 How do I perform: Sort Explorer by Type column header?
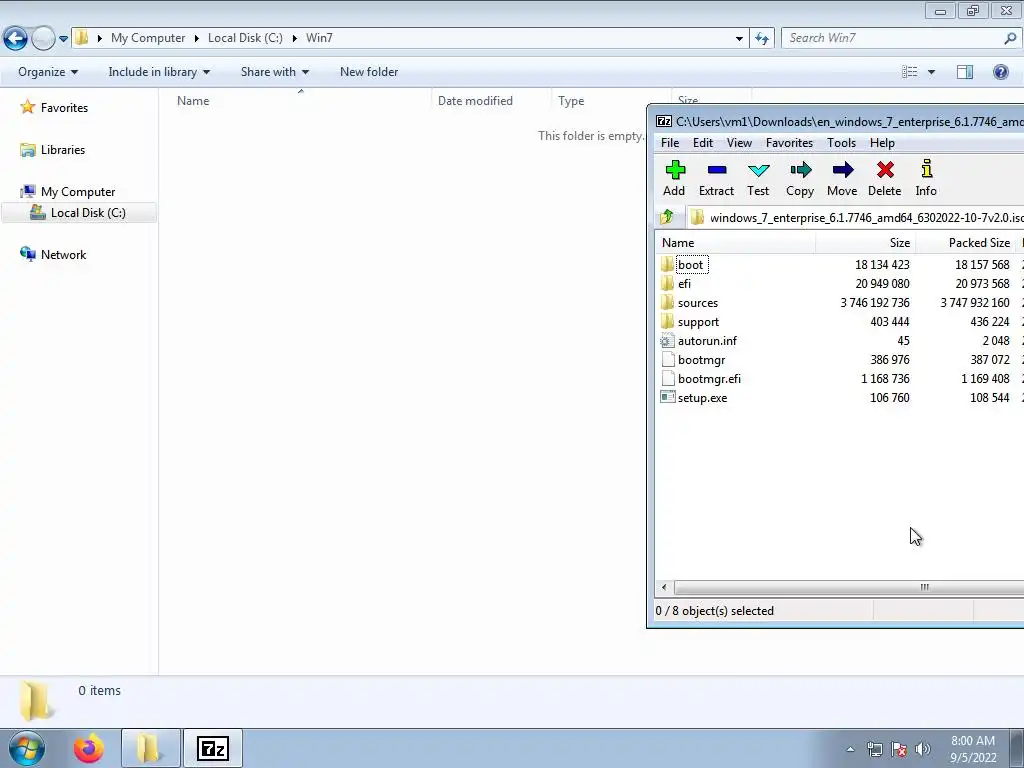tap(611, 101)
